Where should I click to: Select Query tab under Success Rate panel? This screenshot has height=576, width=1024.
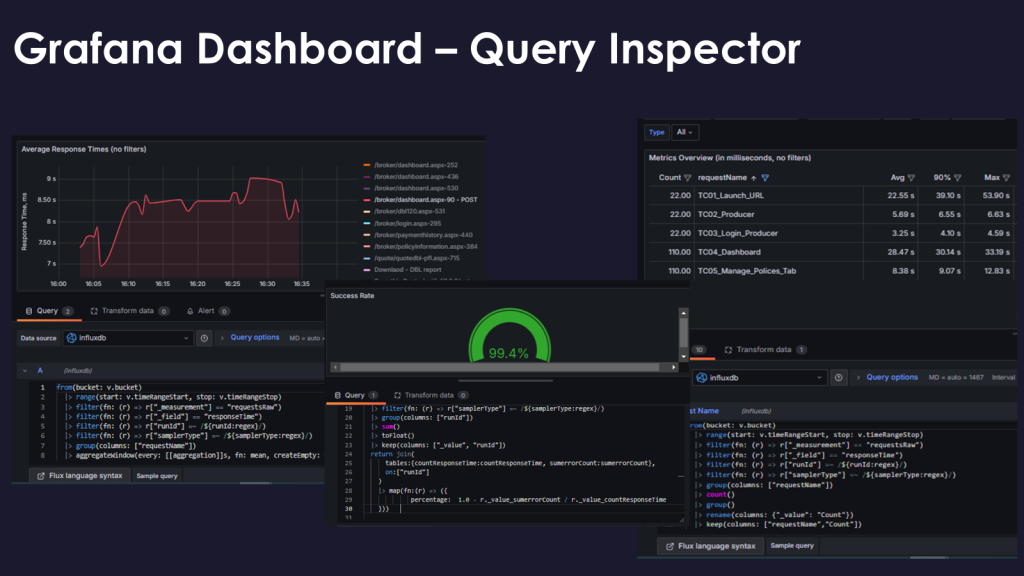pos(356,395)
